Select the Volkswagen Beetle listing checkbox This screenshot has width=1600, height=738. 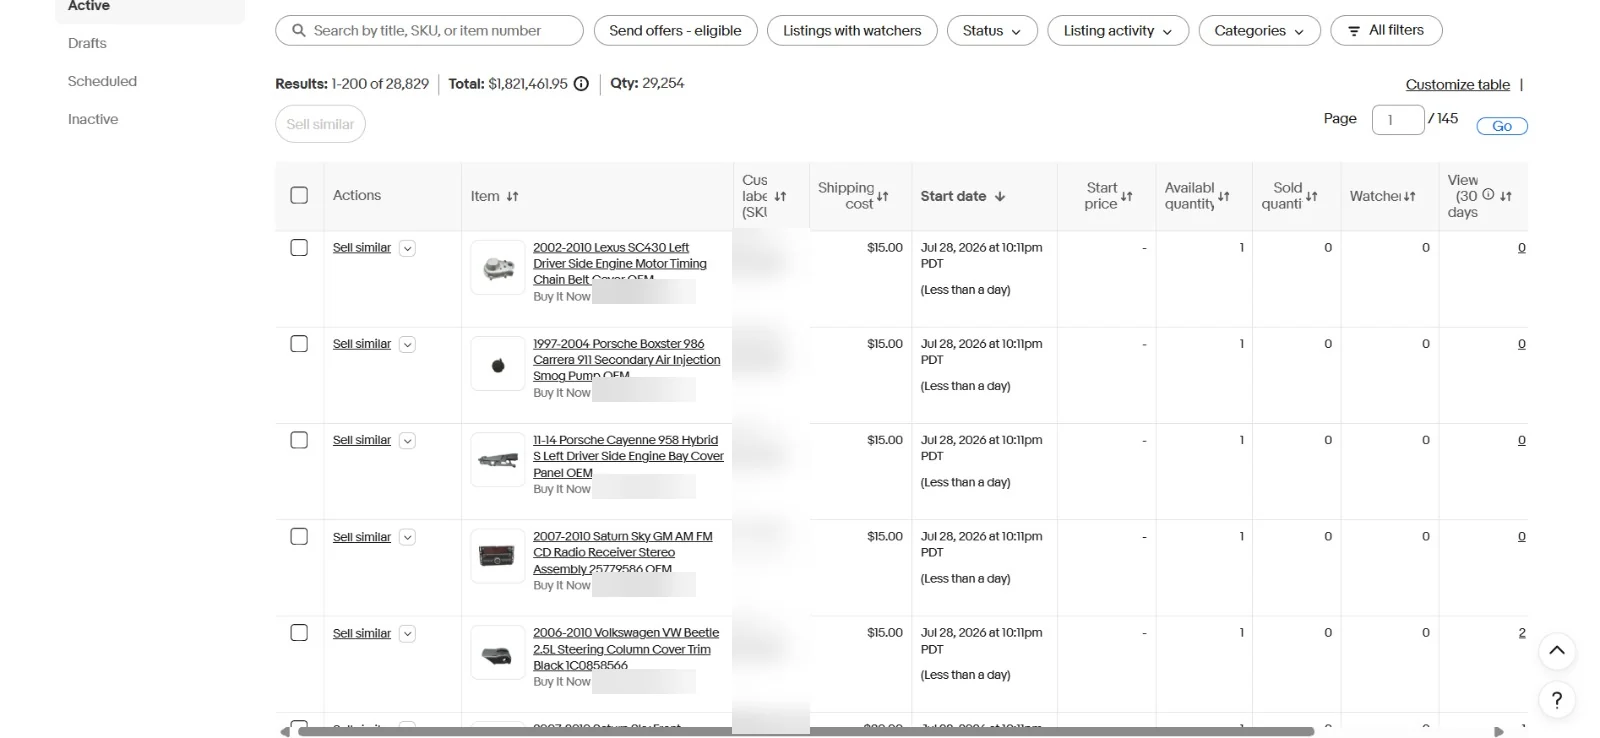point(299,633)
